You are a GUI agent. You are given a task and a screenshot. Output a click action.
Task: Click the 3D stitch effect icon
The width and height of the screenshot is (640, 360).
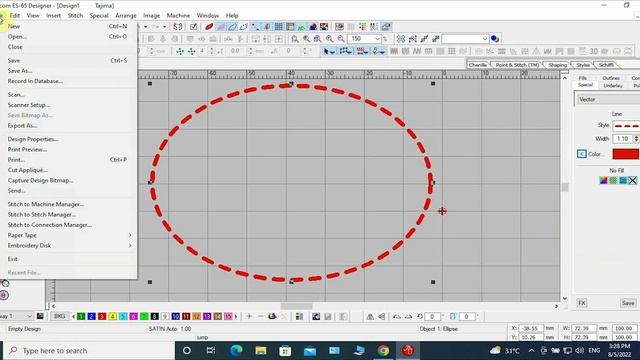(594, 51)
